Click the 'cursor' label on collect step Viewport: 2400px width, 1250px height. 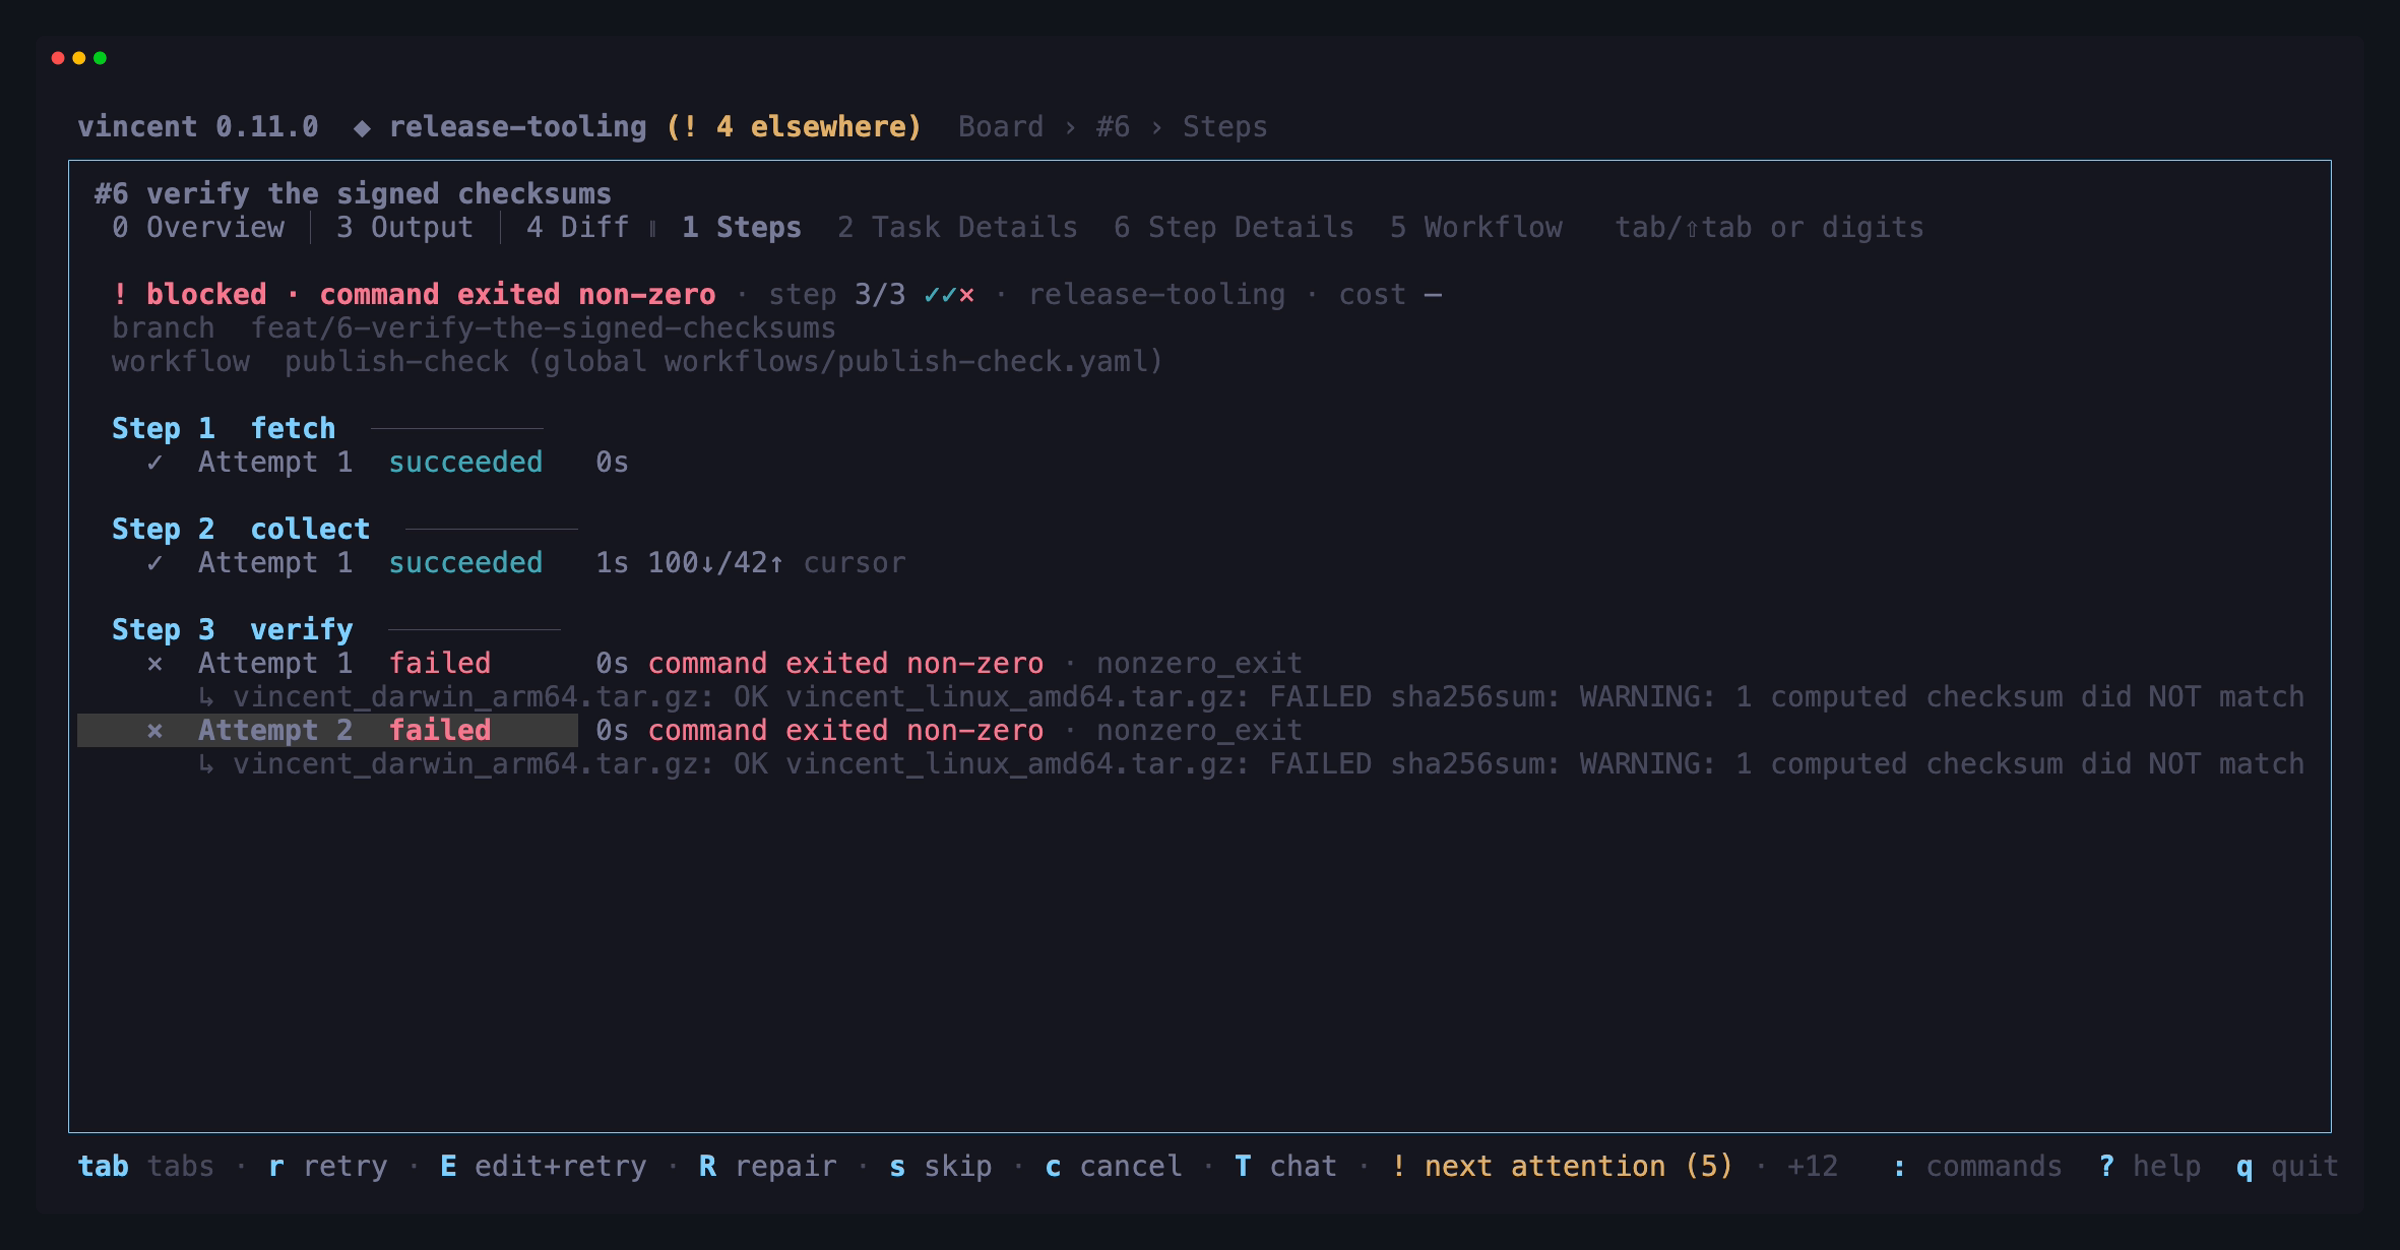click(854, 563)
